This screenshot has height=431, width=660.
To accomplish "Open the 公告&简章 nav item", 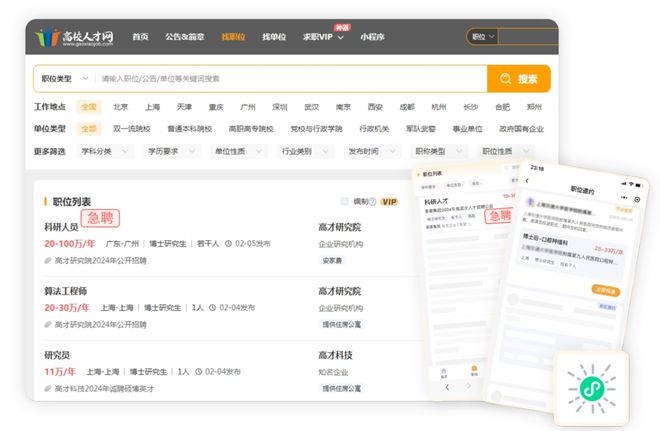I will tap(185, 37).
